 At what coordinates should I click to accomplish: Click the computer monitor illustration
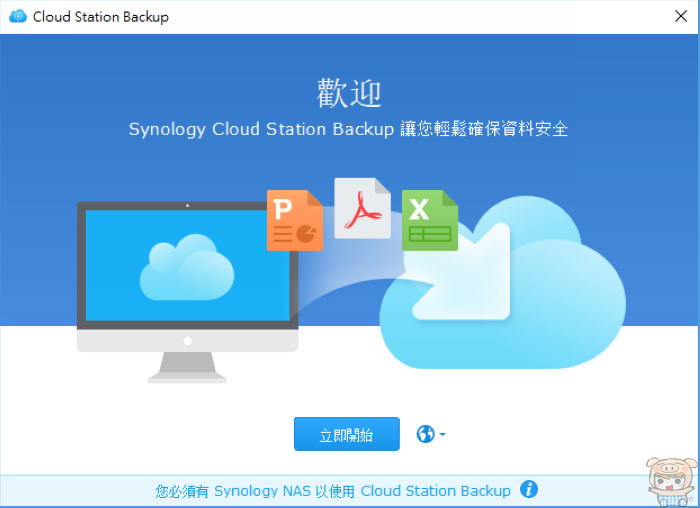pos(188,292)
